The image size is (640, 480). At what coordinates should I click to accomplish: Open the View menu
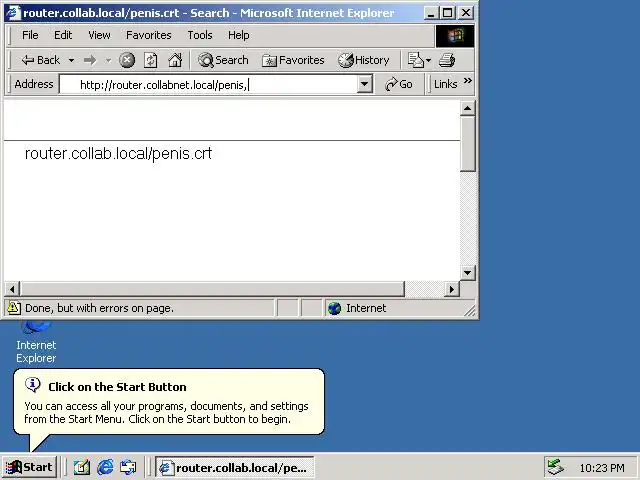click(99, 35)
